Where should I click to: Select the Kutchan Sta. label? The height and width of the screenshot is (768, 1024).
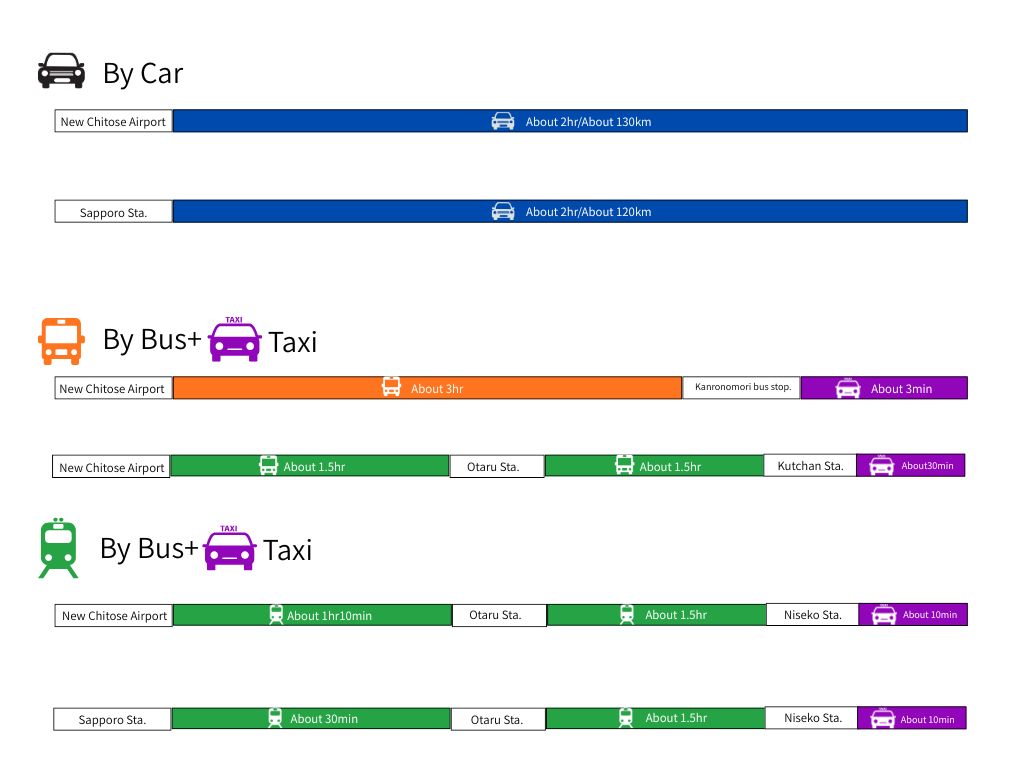(810, 465)
